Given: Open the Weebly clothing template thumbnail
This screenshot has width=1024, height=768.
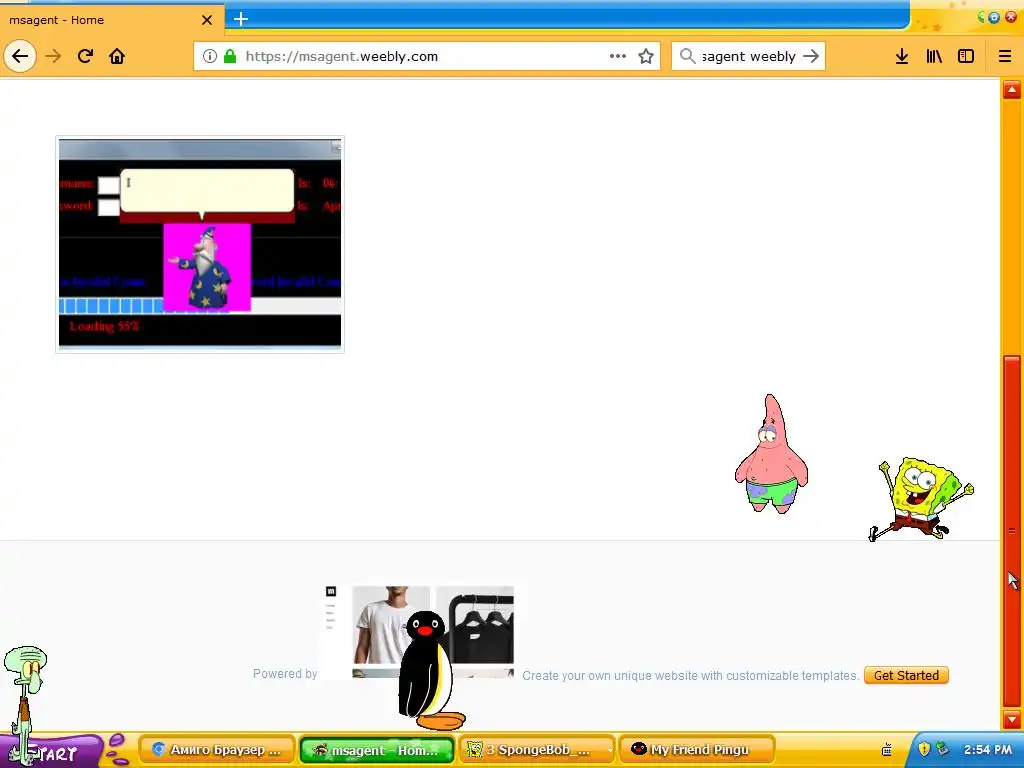Looking at the screenshot, I should [x=419, y=631].
